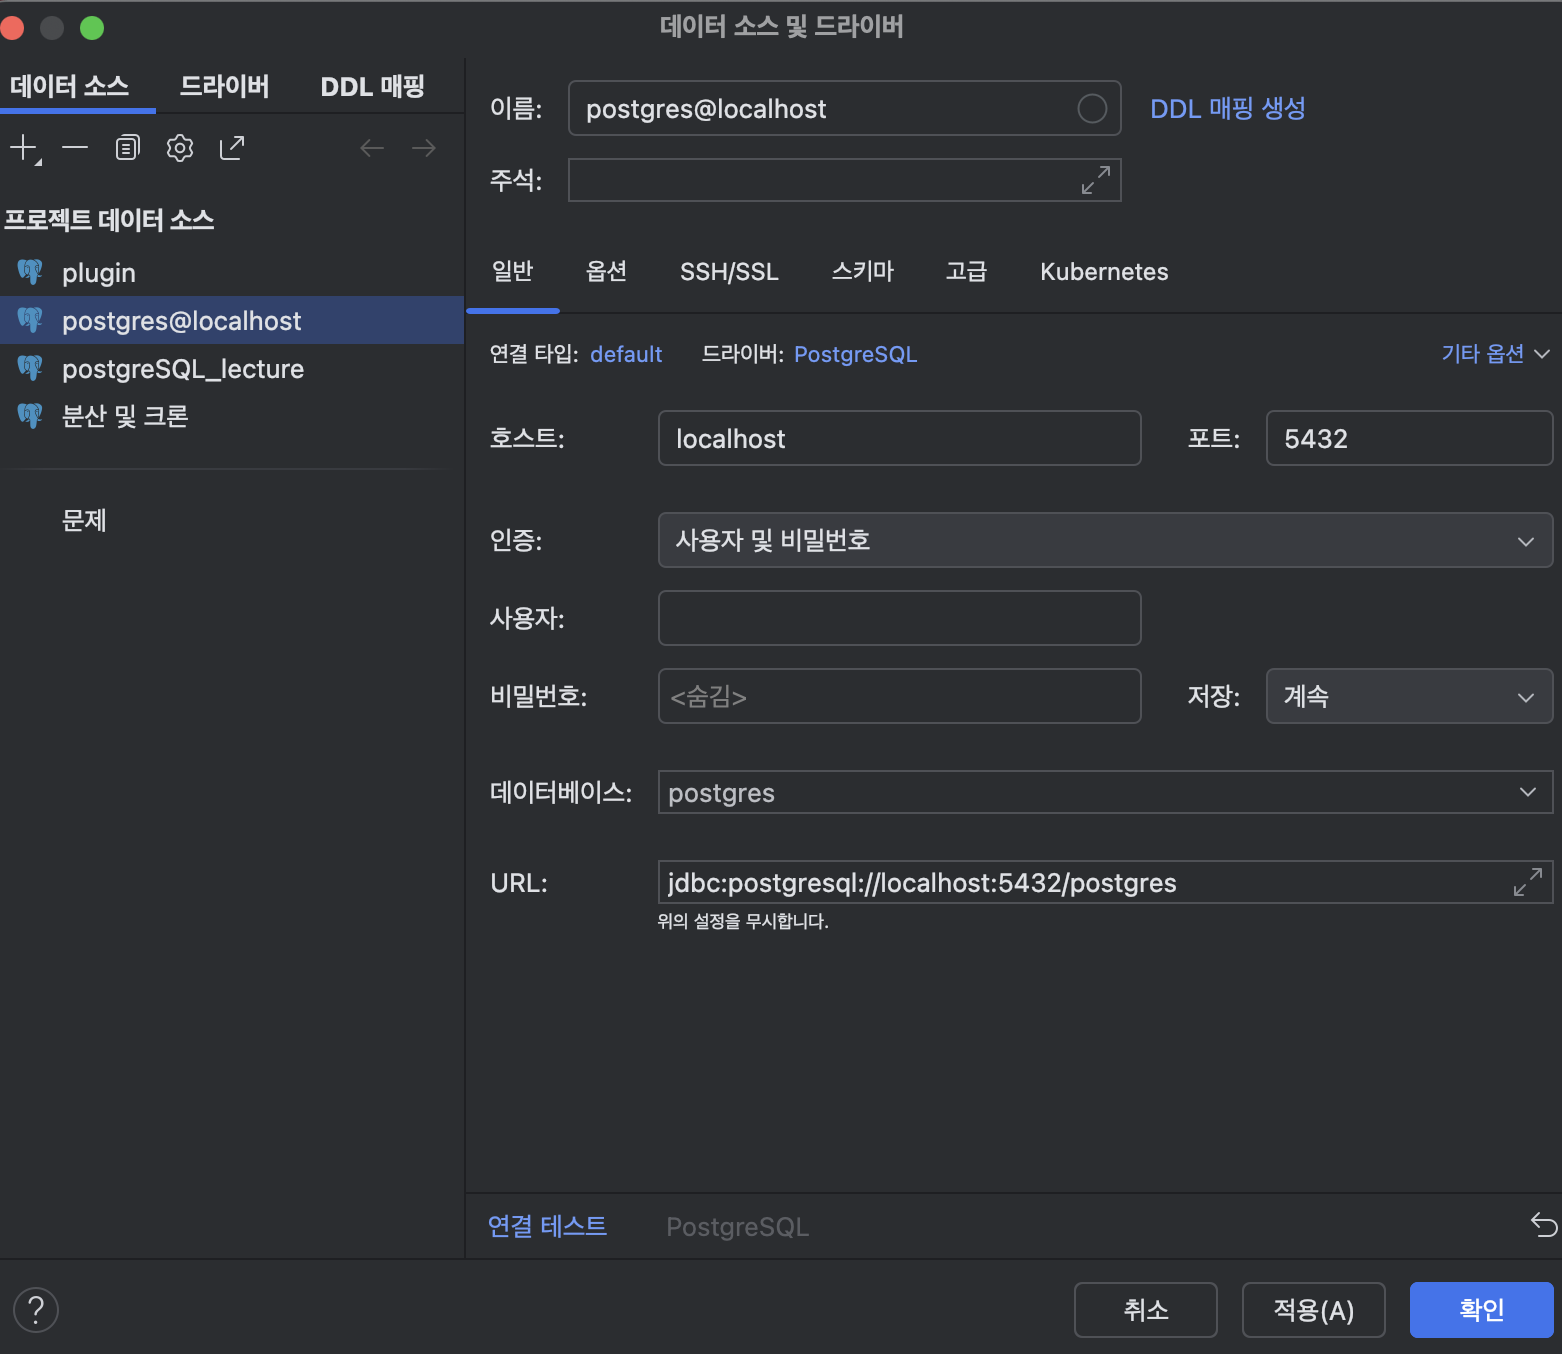Viewport: 1562px width, 1354px height.
Task: Switch to the 드라이버 tab
Action: [x=224, y=86]
